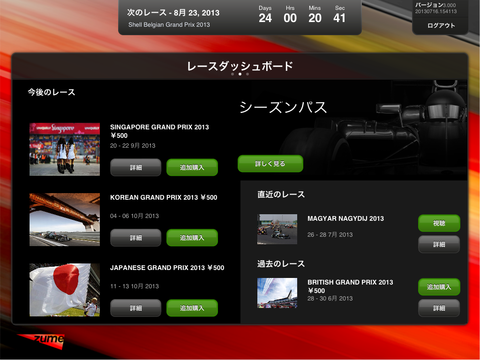Select the third page indicator dot
480x360 pixels.
pos(247,74)
